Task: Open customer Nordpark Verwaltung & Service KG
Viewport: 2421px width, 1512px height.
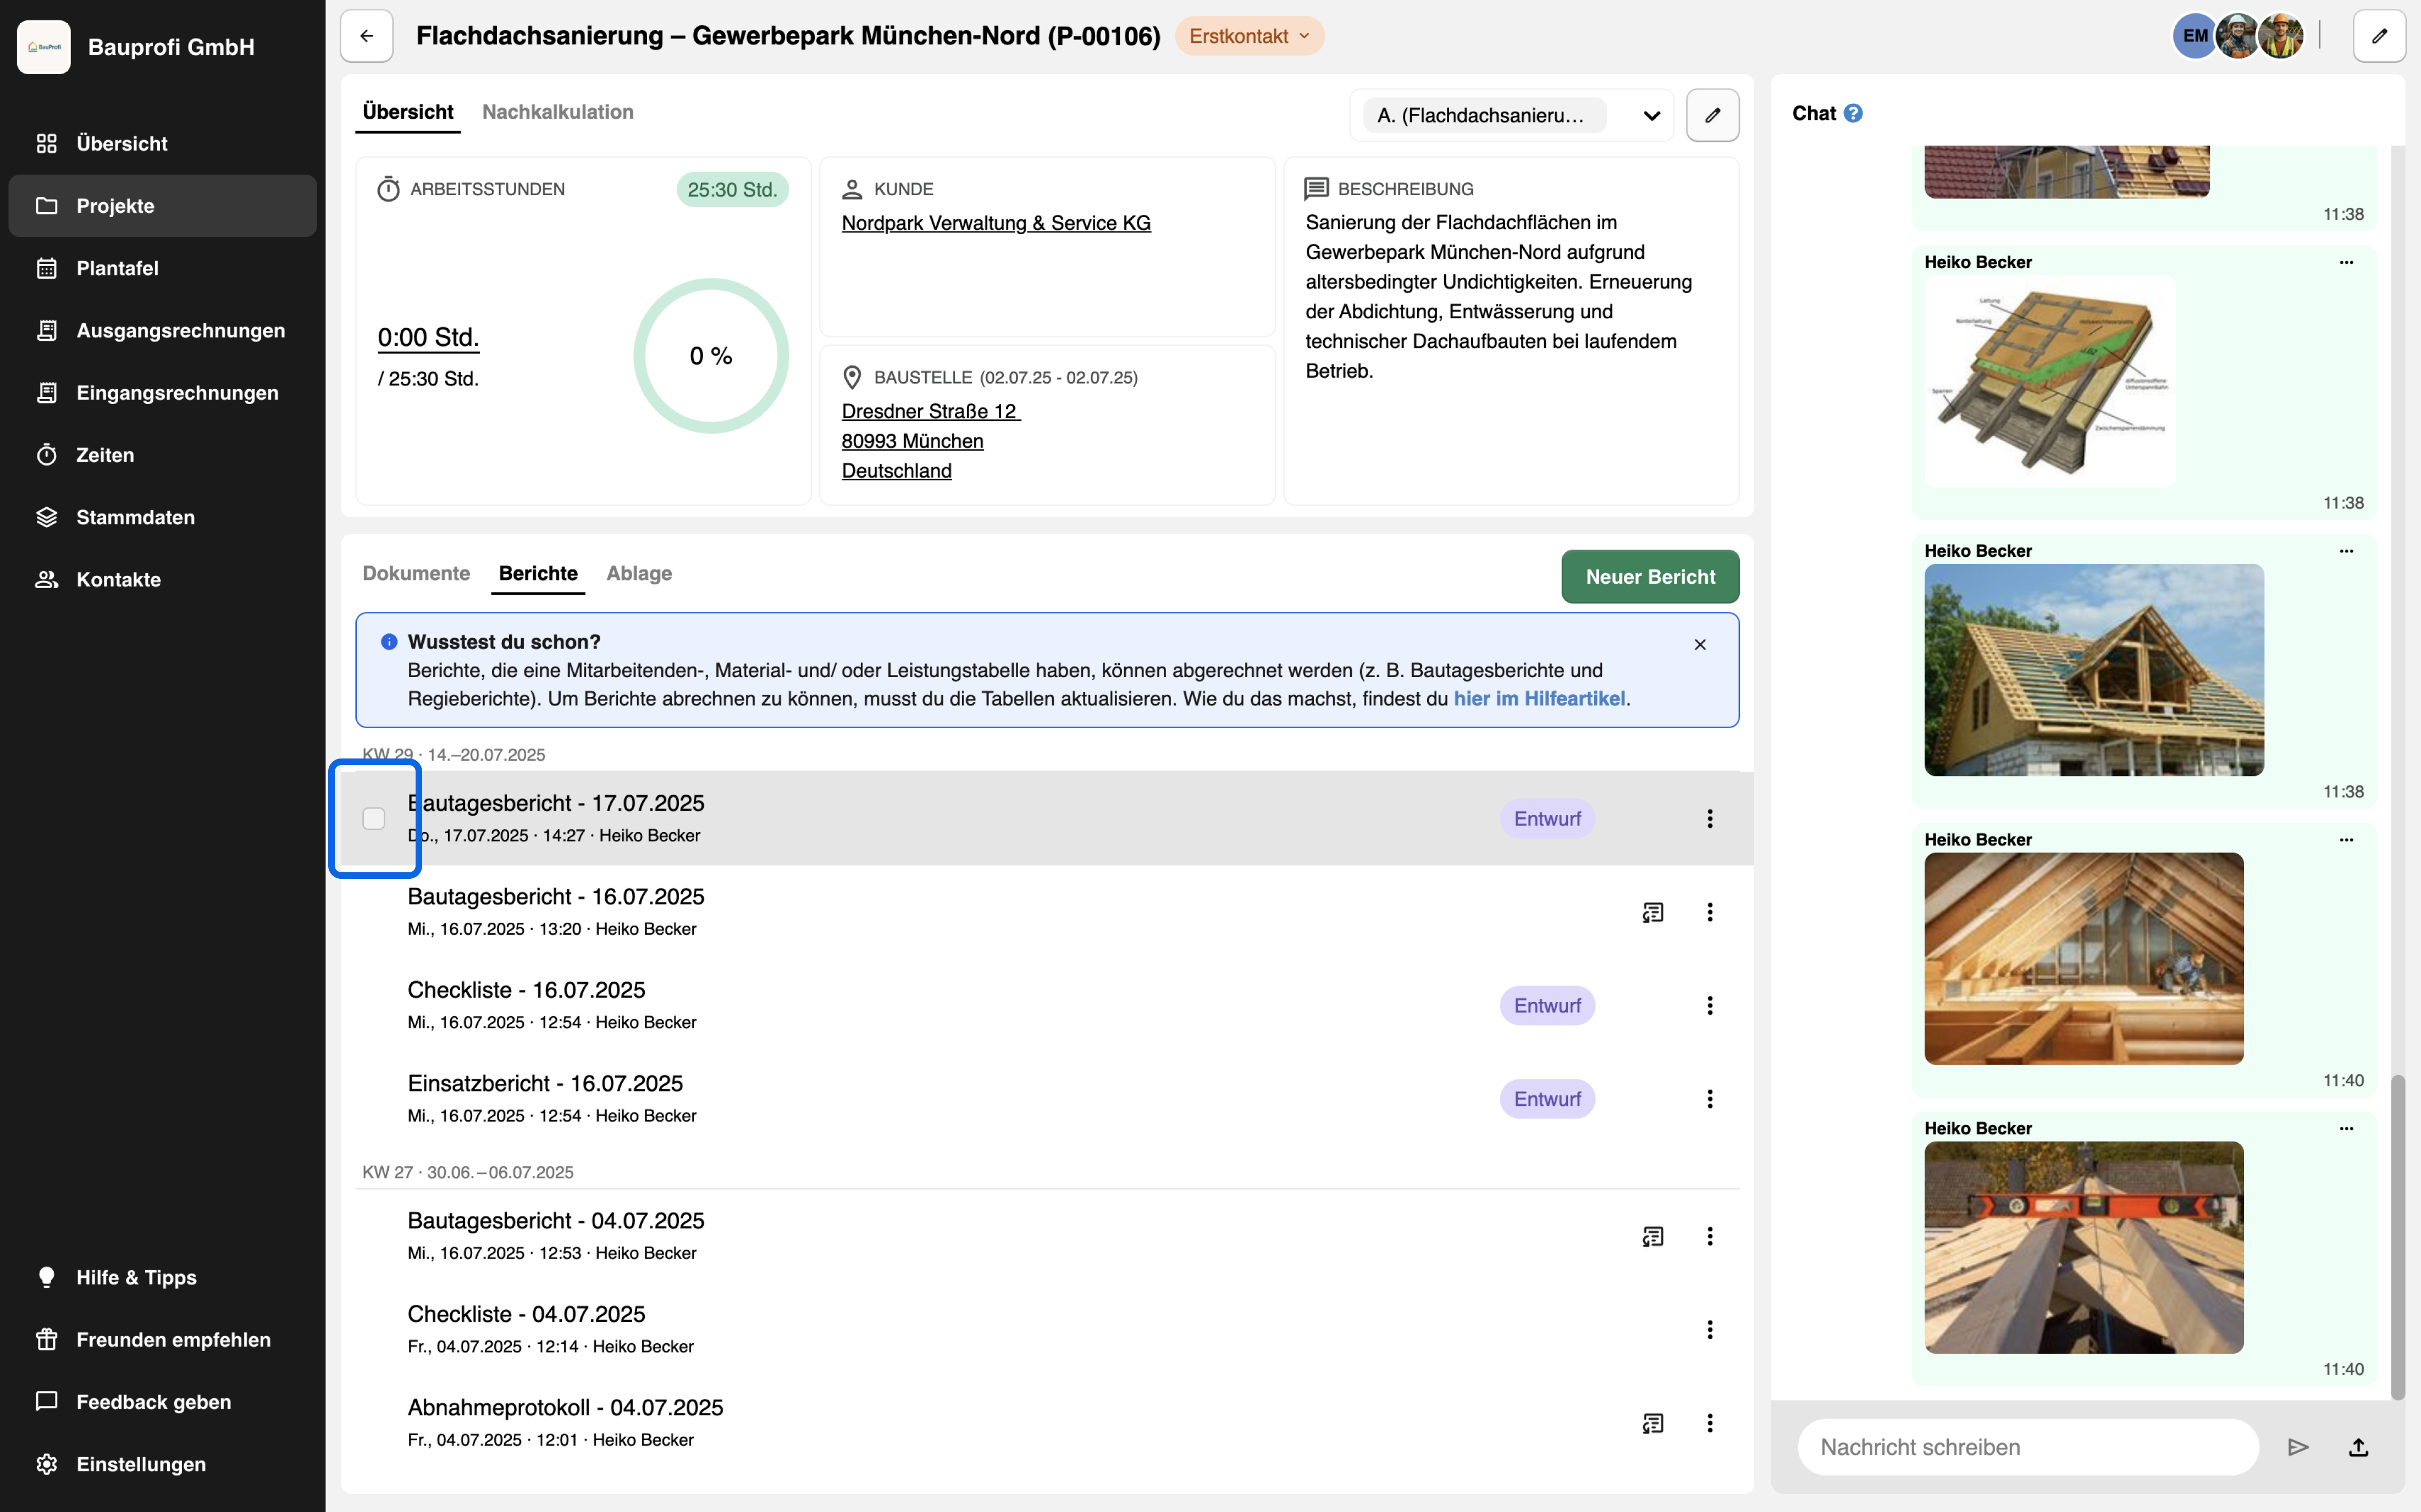Action: click(x=996, y=223)
